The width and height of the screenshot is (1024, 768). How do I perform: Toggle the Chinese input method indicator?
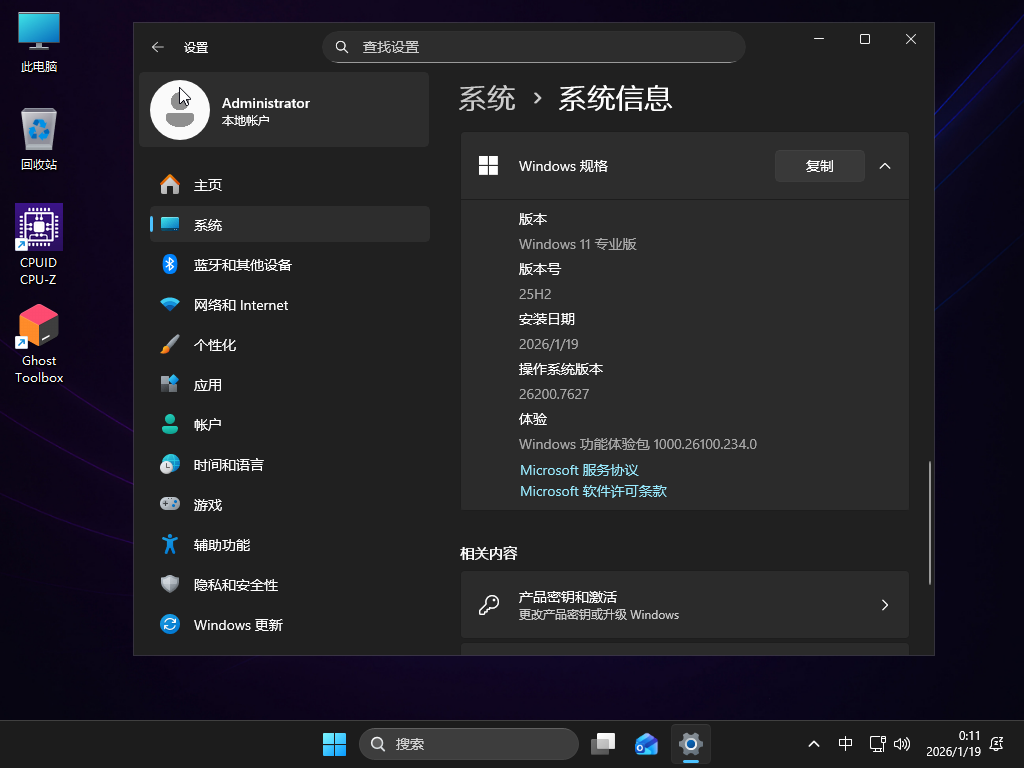point(845,744)
